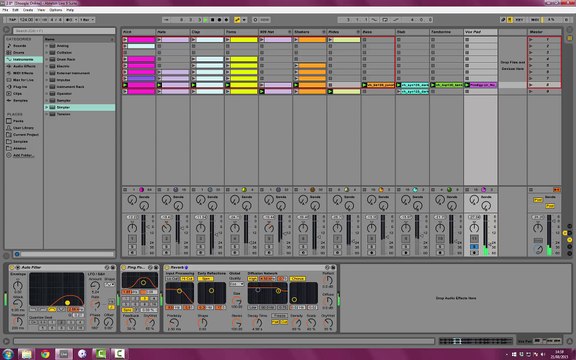Viewport: 576px width, 360px height.
Task: Open the Create menu
Action: [x=28, y=10]
